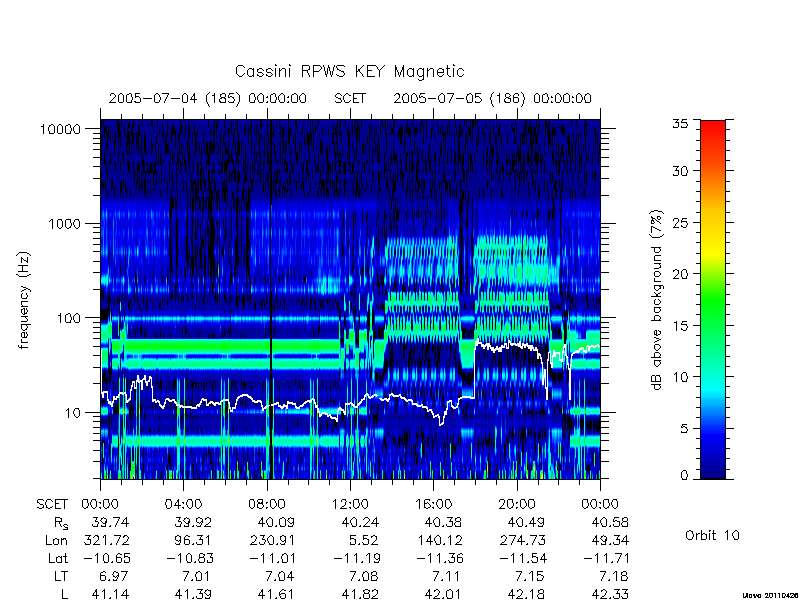Image resolution: width=800 pixels, height=600 pixels.
Task: Click the 08:00 time axis label
Action: (x=267, y=505)
